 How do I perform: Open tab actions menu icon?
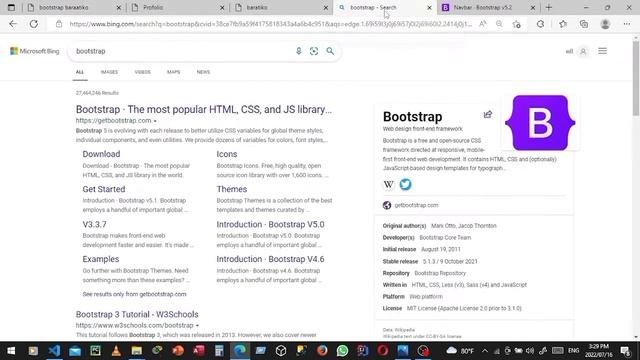point(11,7)
